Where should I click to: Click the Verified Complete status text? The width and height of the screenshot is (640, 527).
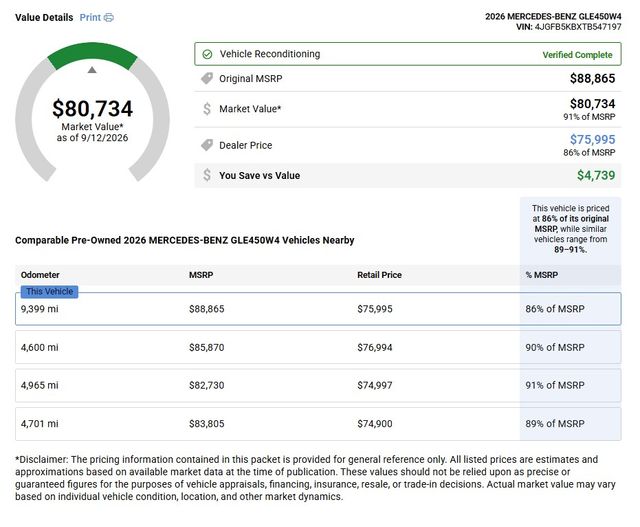click(577, 55)
